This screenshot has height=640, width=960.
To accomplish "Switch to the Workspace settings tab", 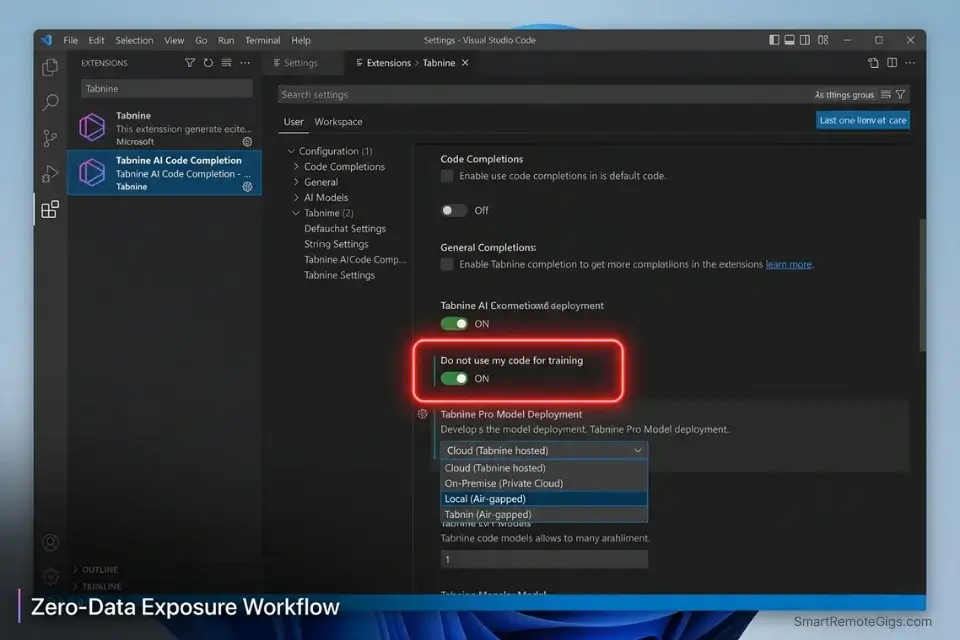I will pyautogui.click(x=338, y=121).
